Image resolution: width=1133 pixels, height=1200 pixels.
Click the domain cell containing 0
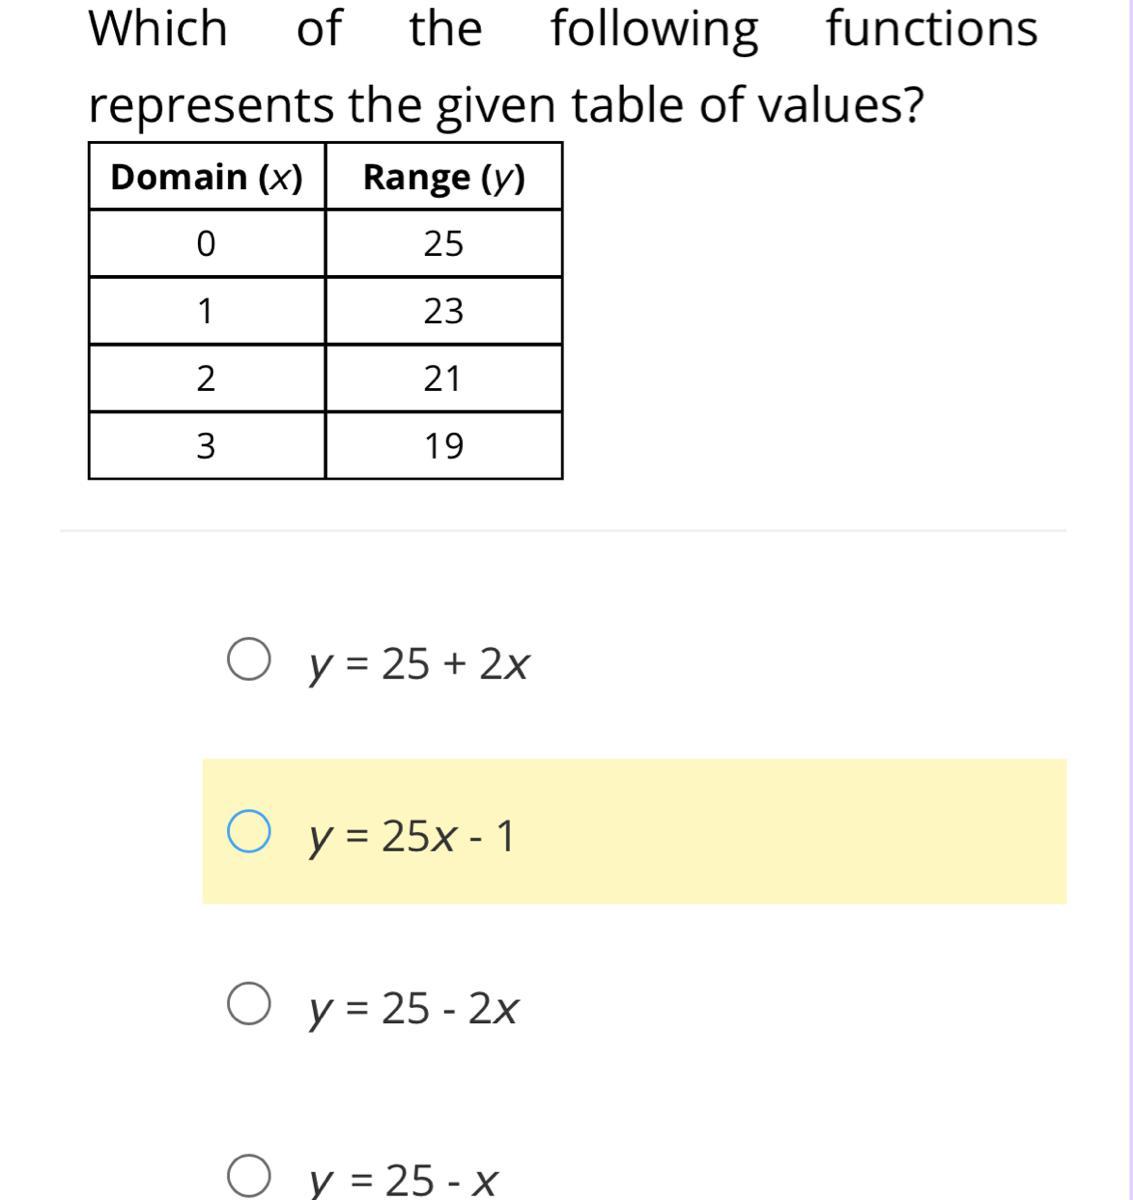[x=207, y=243]
